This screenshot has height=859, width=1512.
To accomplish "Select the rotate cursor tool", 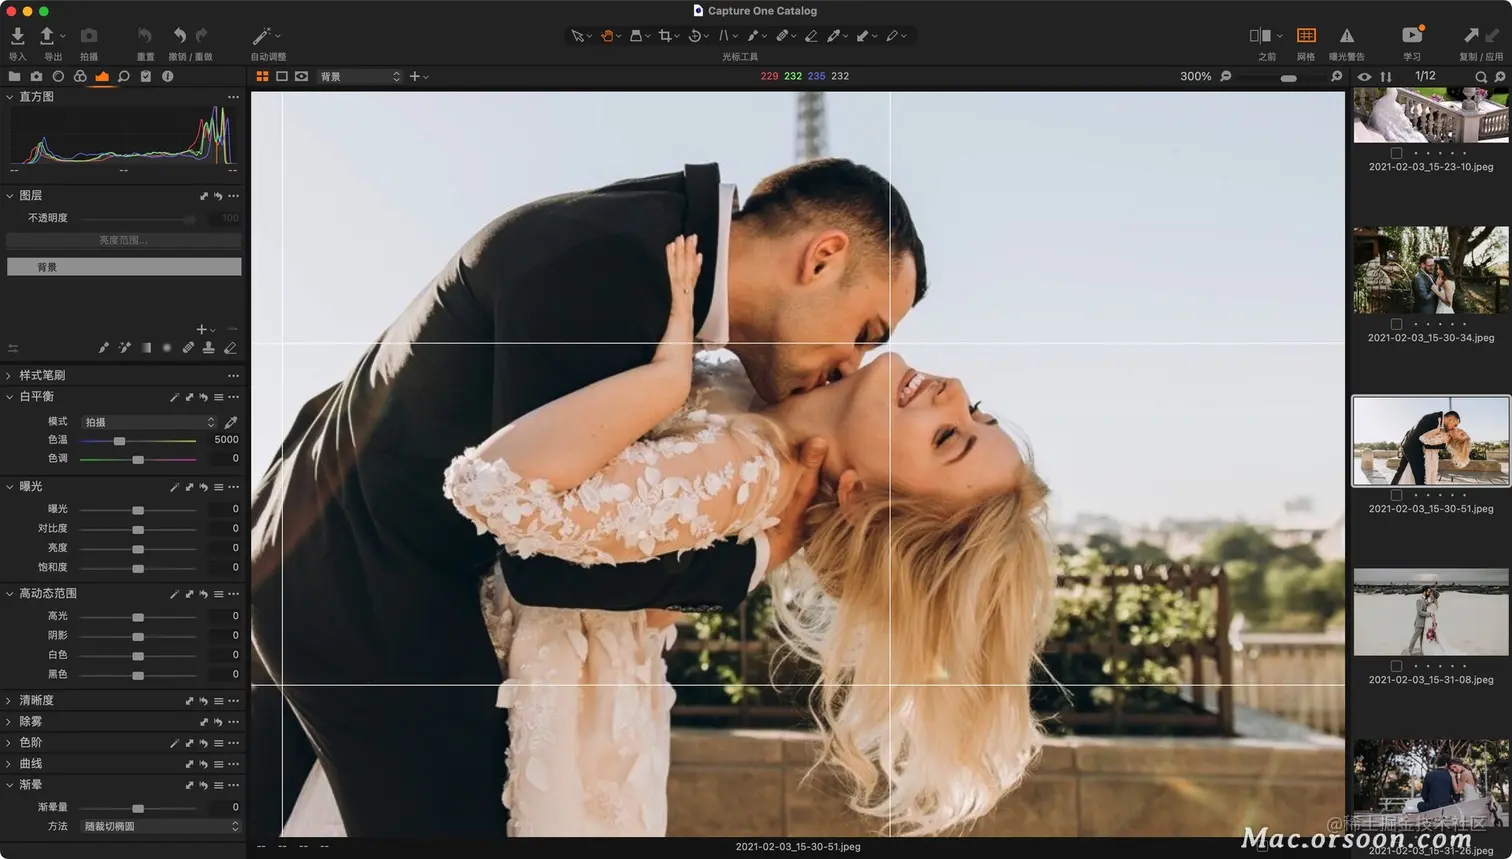I will (695, 36).
